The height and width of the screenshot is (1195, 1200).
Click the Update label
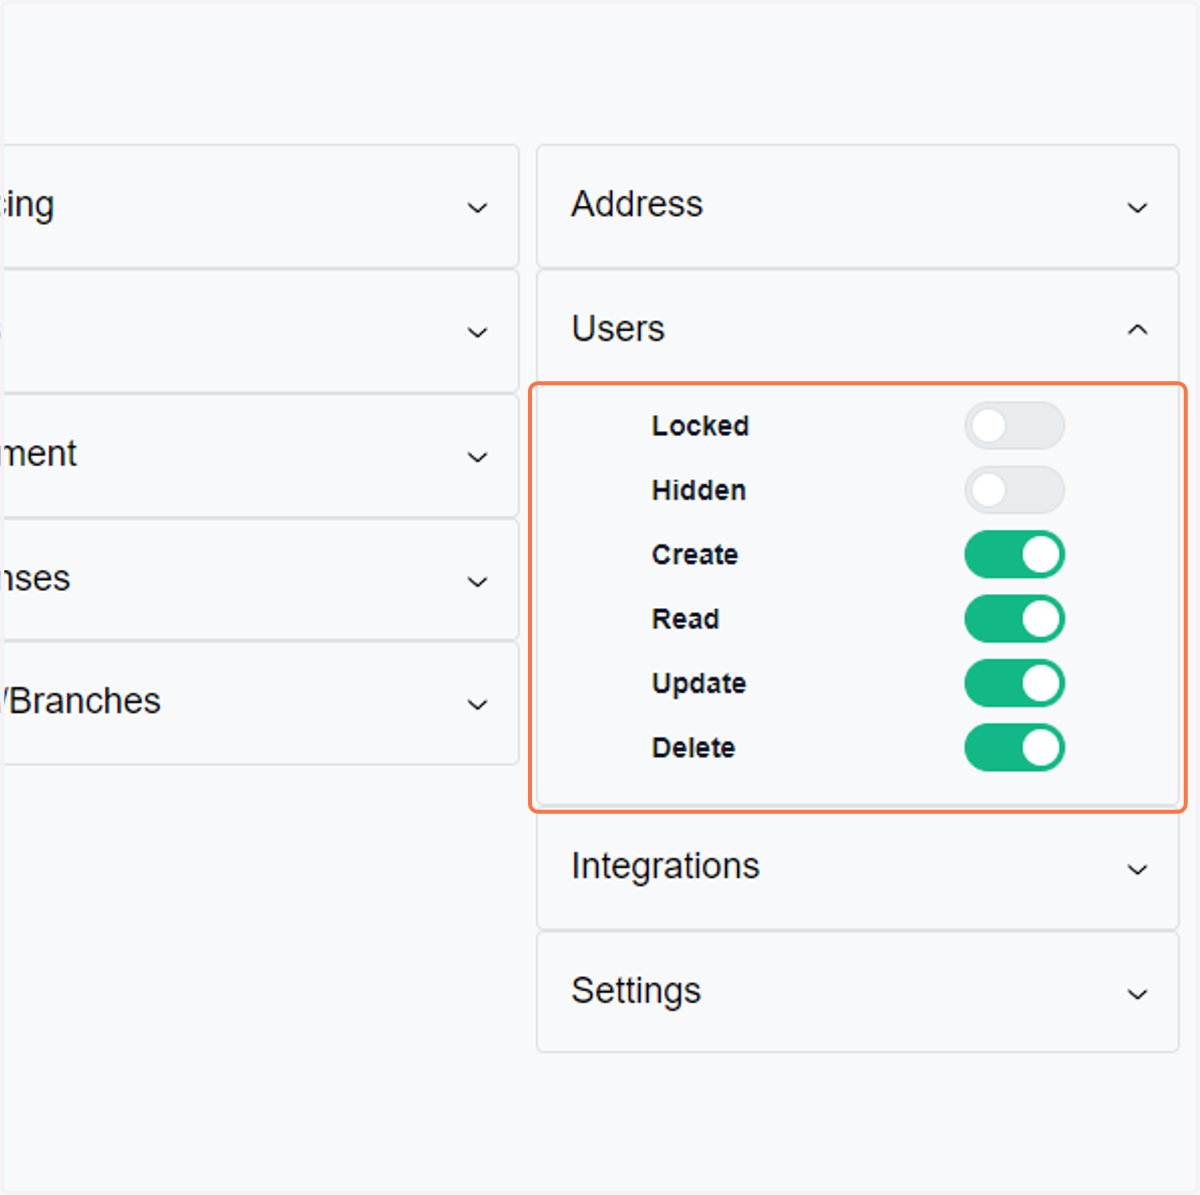click(699, 684)
